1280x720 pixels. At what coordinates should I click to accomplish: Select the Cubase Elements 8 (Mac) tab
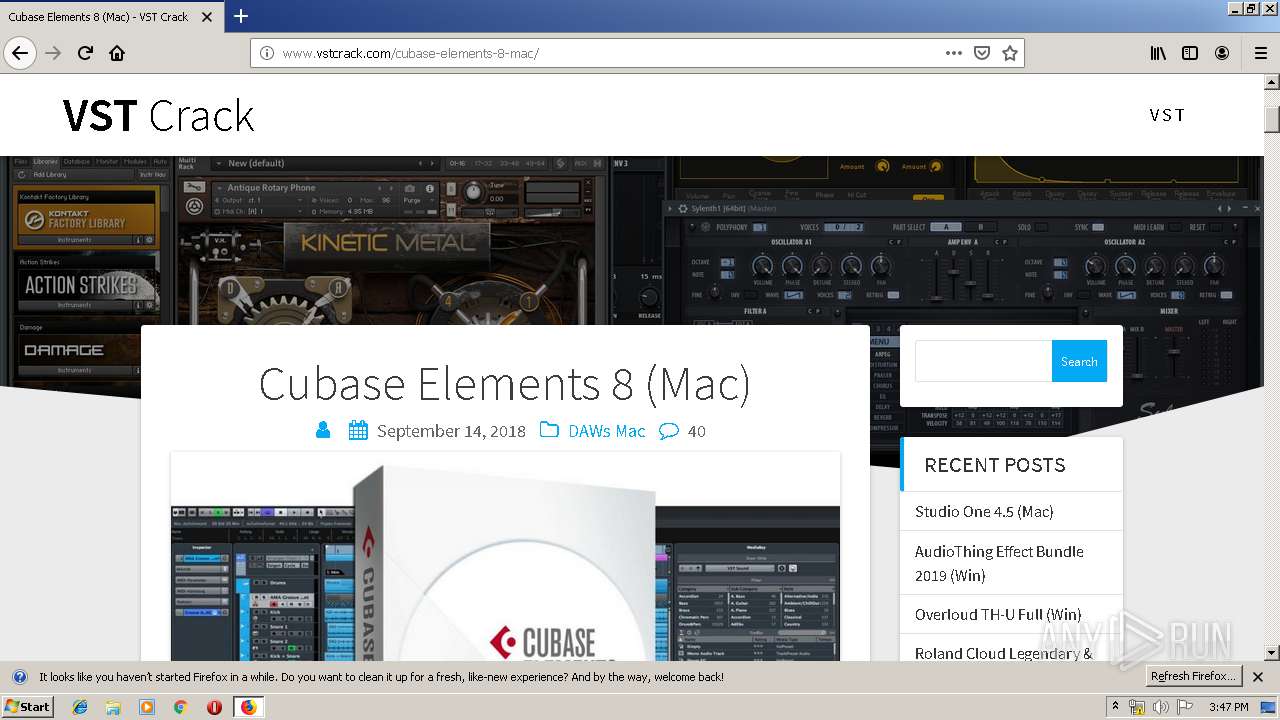[111, 17]
